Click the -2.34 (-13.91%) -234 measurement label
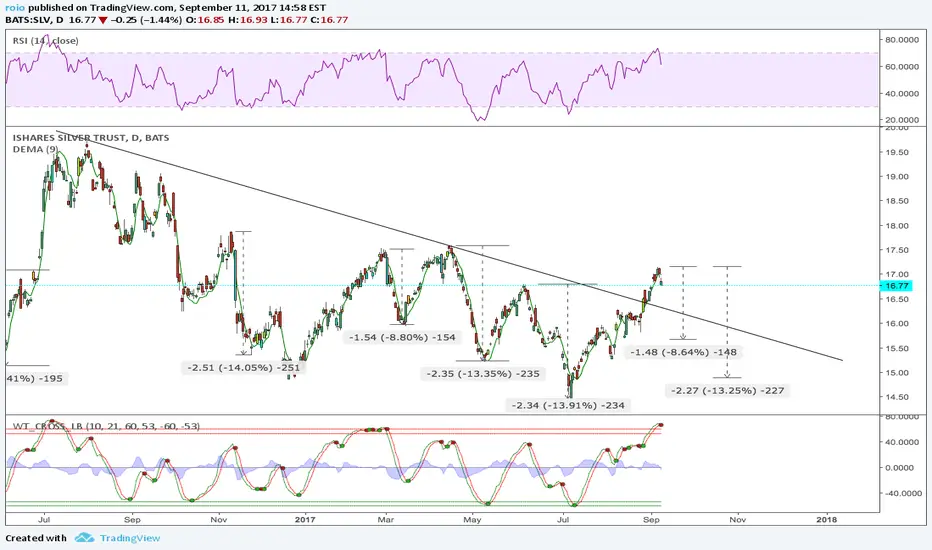This screenshot has height=550, width=932. pos(568,406)
